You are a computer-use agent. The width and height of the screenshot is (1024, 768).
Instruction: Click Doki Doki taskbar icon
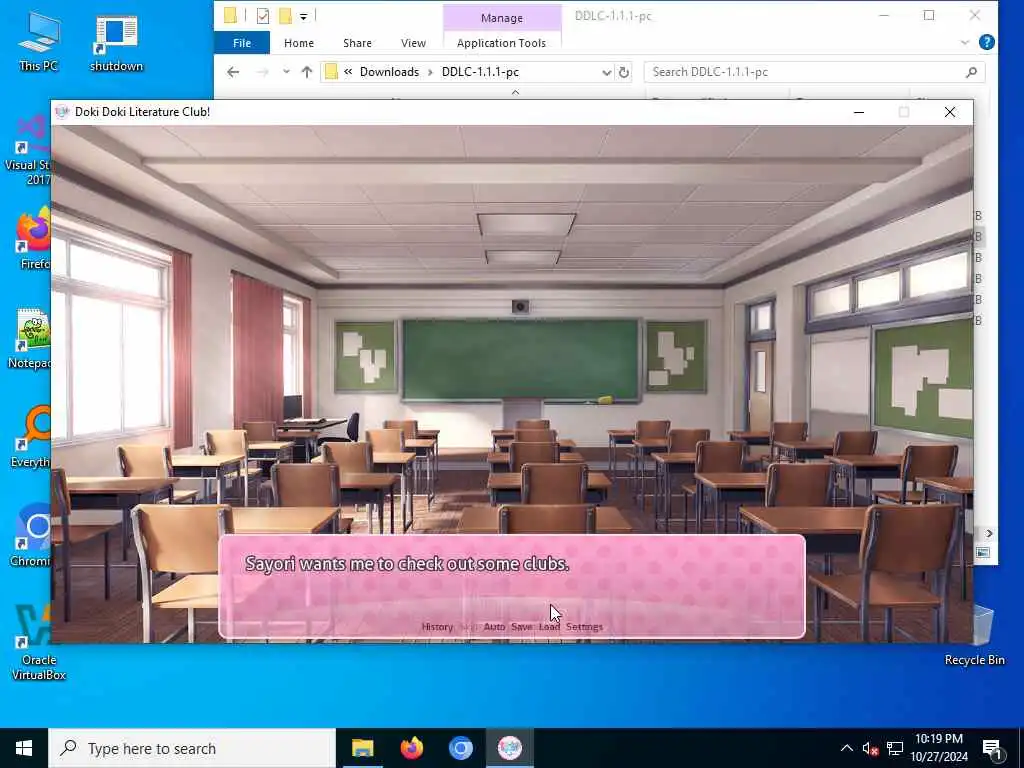tap(509, 748)
